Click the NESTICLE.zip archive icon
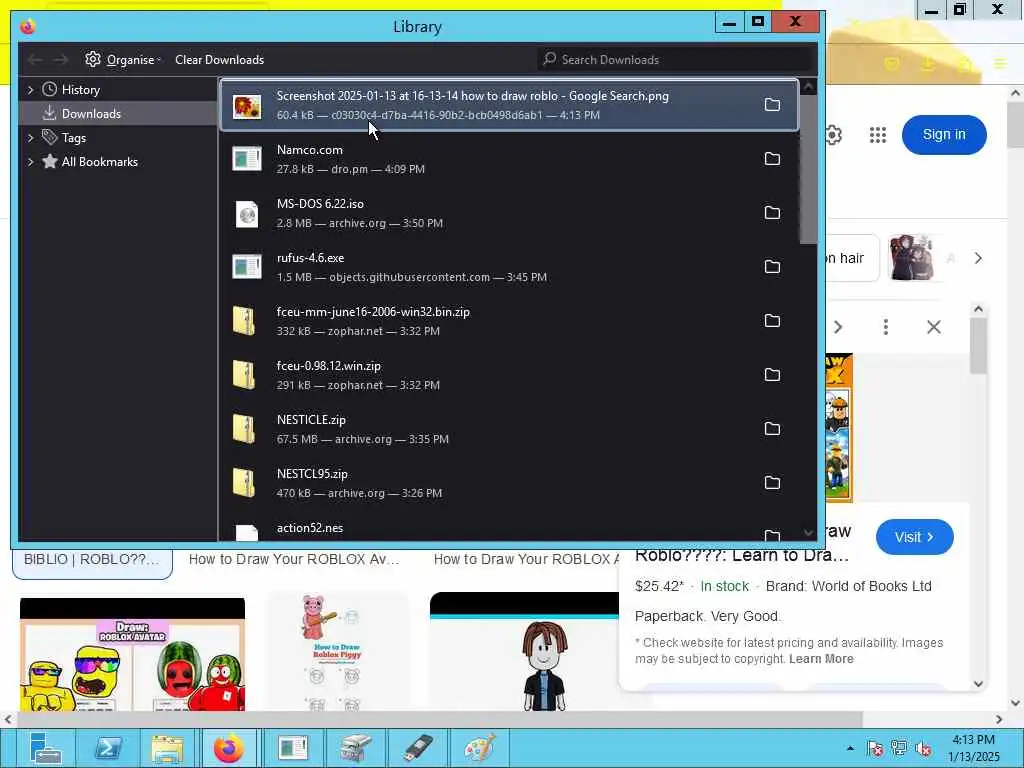 244,429
